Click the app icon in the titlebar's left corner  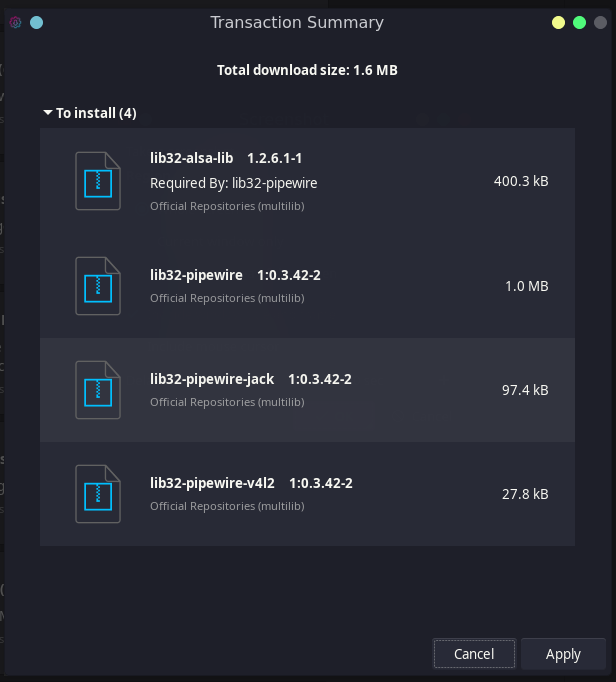[x=15, y=22]
